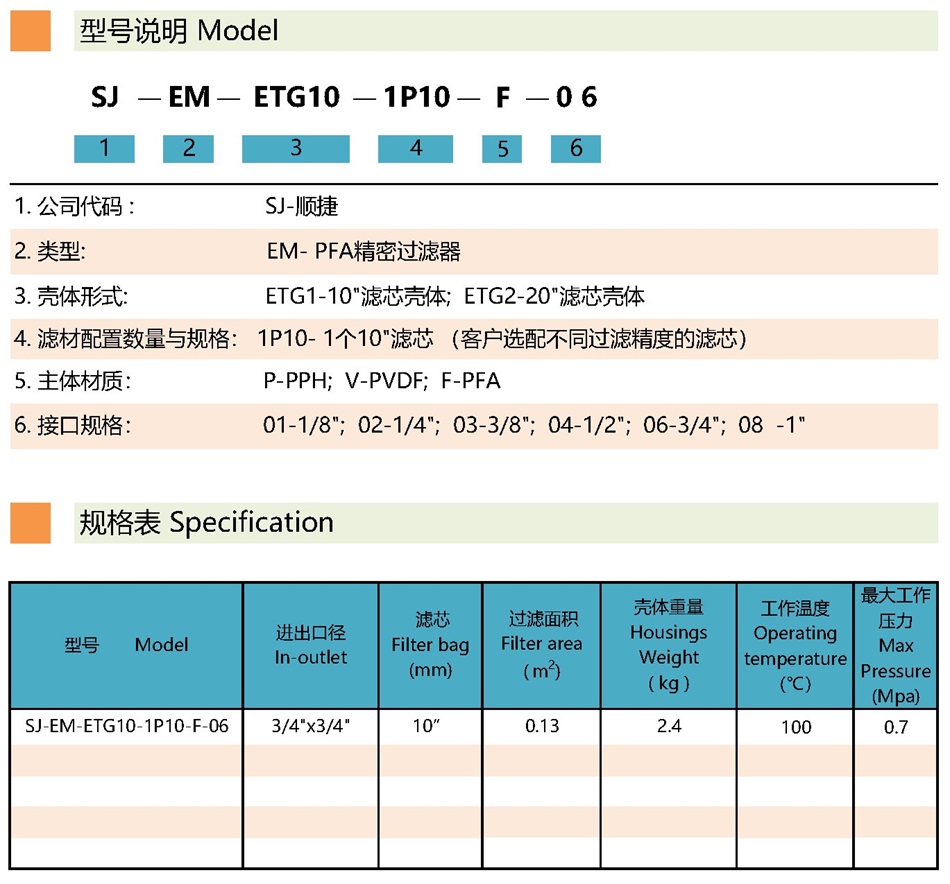Select the blue box numbered 1
This screenshot has width=950, height=884.
click(x=104, y=149)
